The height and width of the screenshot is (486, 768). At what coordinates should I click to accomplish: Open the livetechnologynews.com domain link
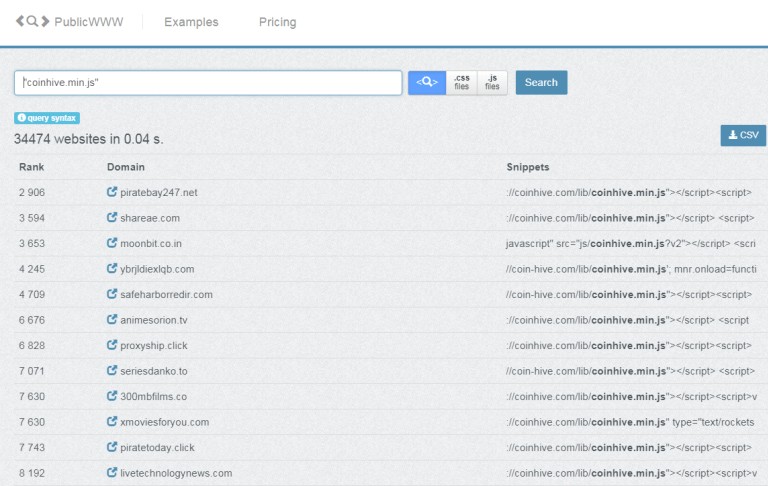coord(176,473)
